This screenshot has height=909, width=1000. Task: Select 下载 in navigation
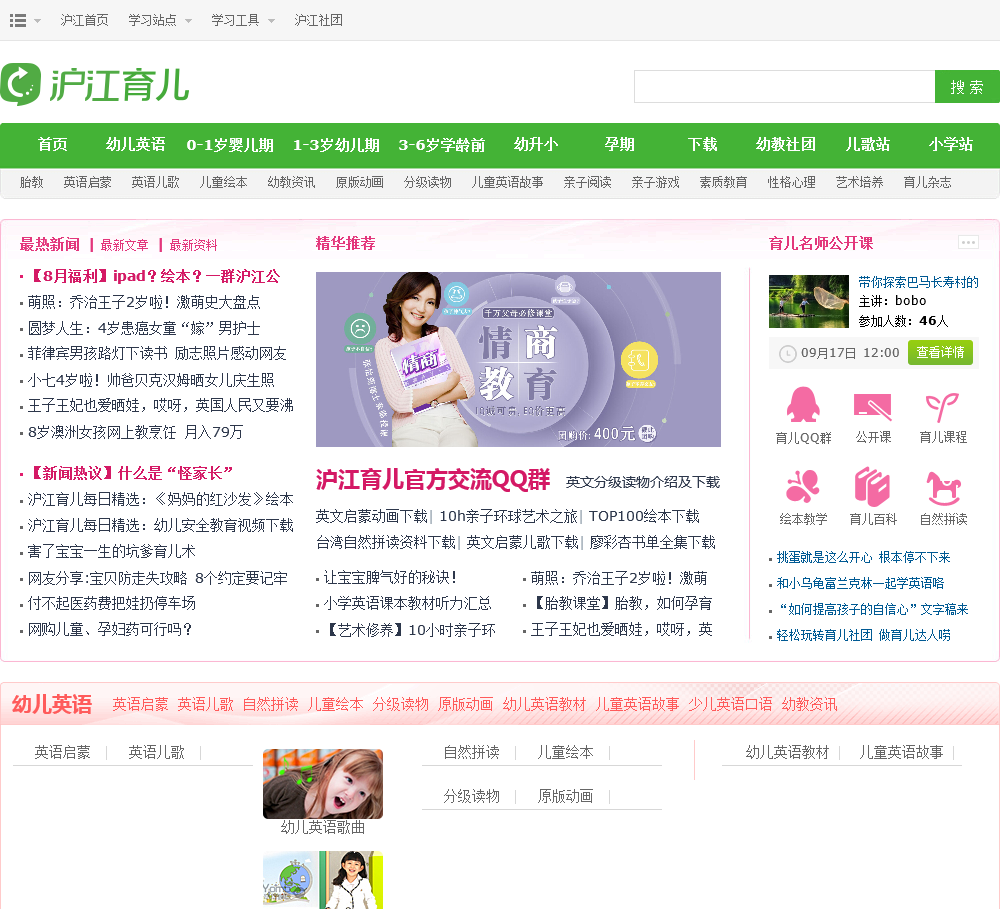(702, 145)
